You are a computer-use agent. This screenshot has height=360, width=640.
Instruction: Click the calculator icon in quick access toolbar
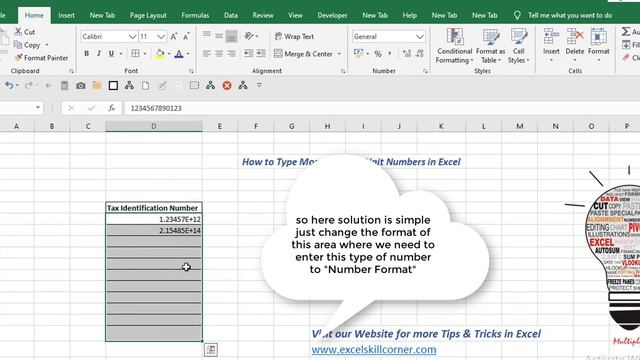(x=64, y=85)
